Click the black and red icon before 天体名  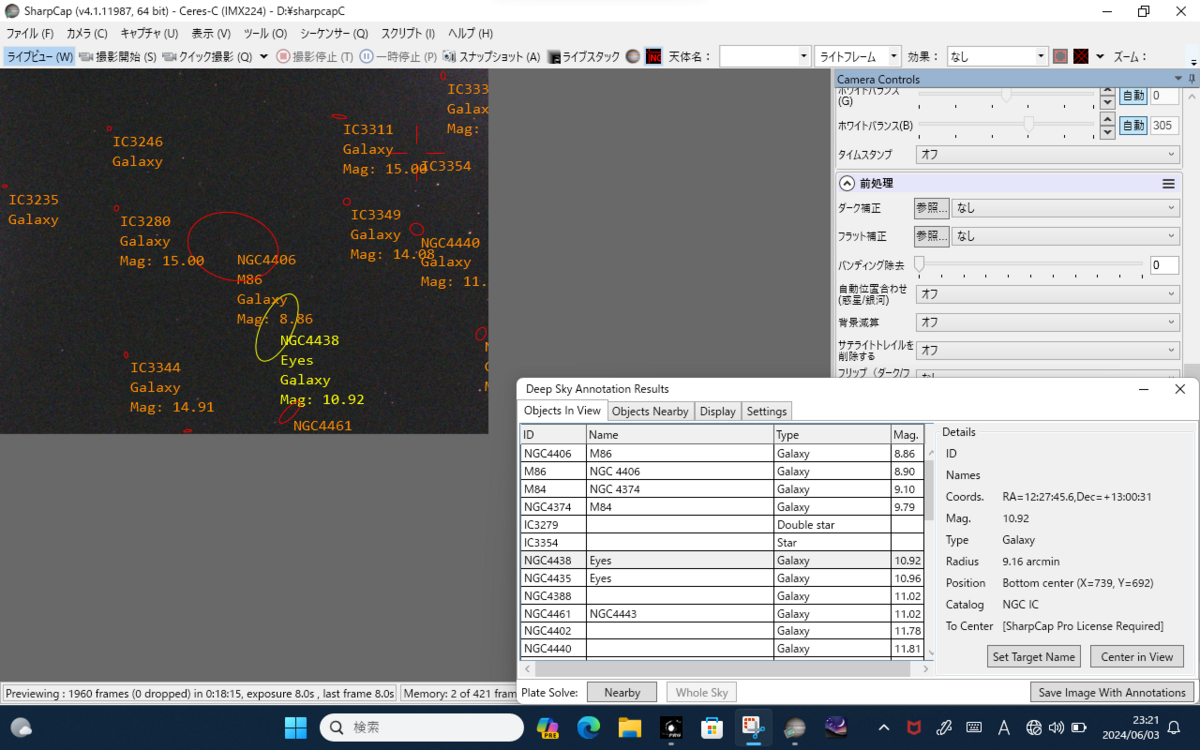(x=653, y=57)
